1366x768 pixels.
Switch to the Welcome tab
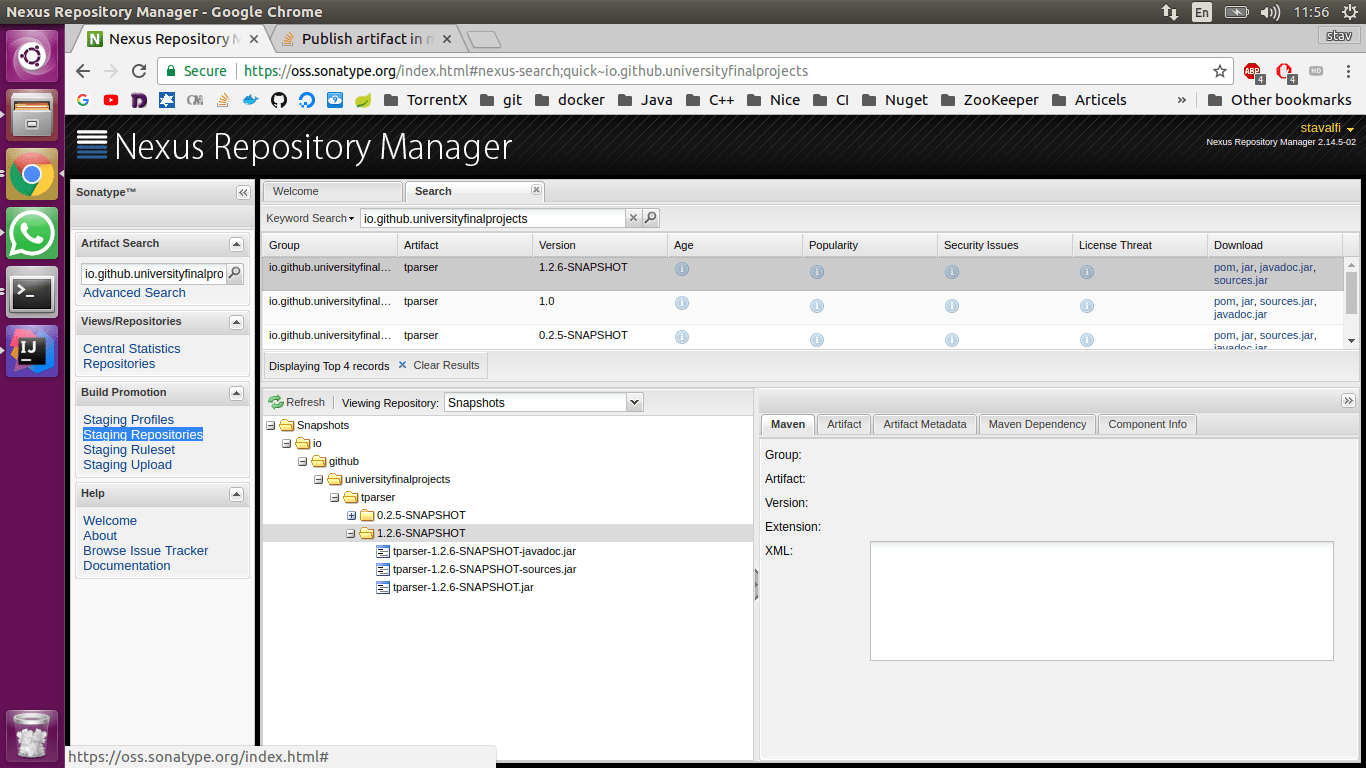click(332, 191)
